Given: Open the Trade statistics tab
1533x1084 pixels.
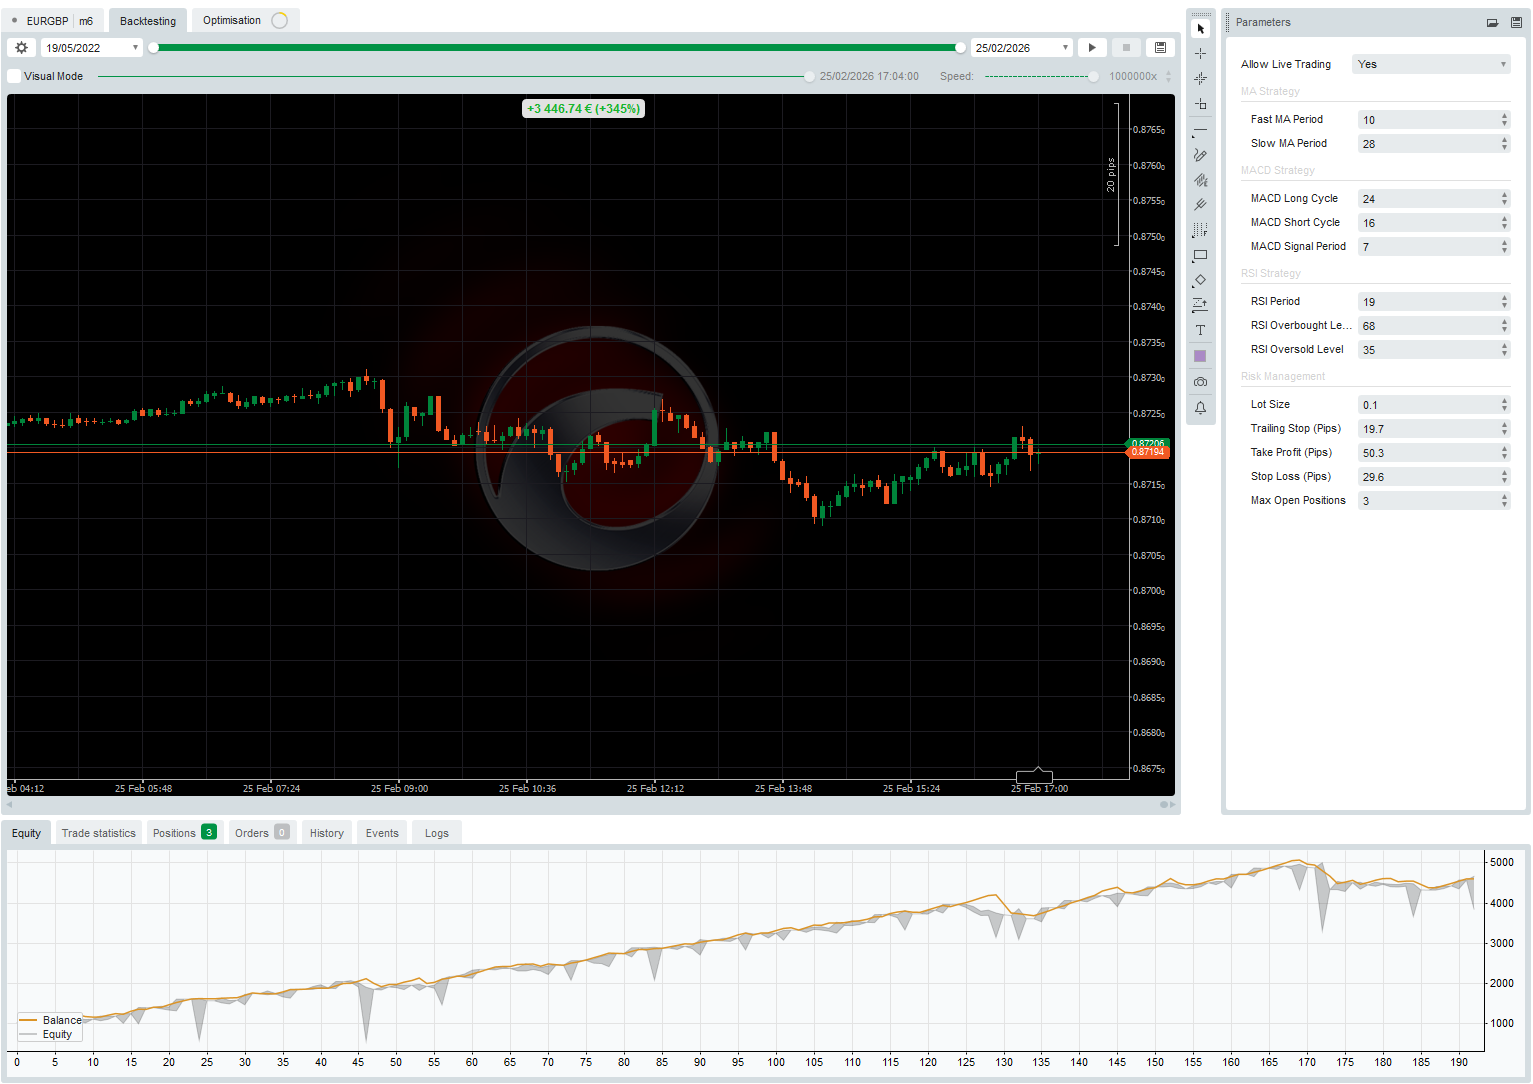Looking at the screenshot, I should [98, 832].
